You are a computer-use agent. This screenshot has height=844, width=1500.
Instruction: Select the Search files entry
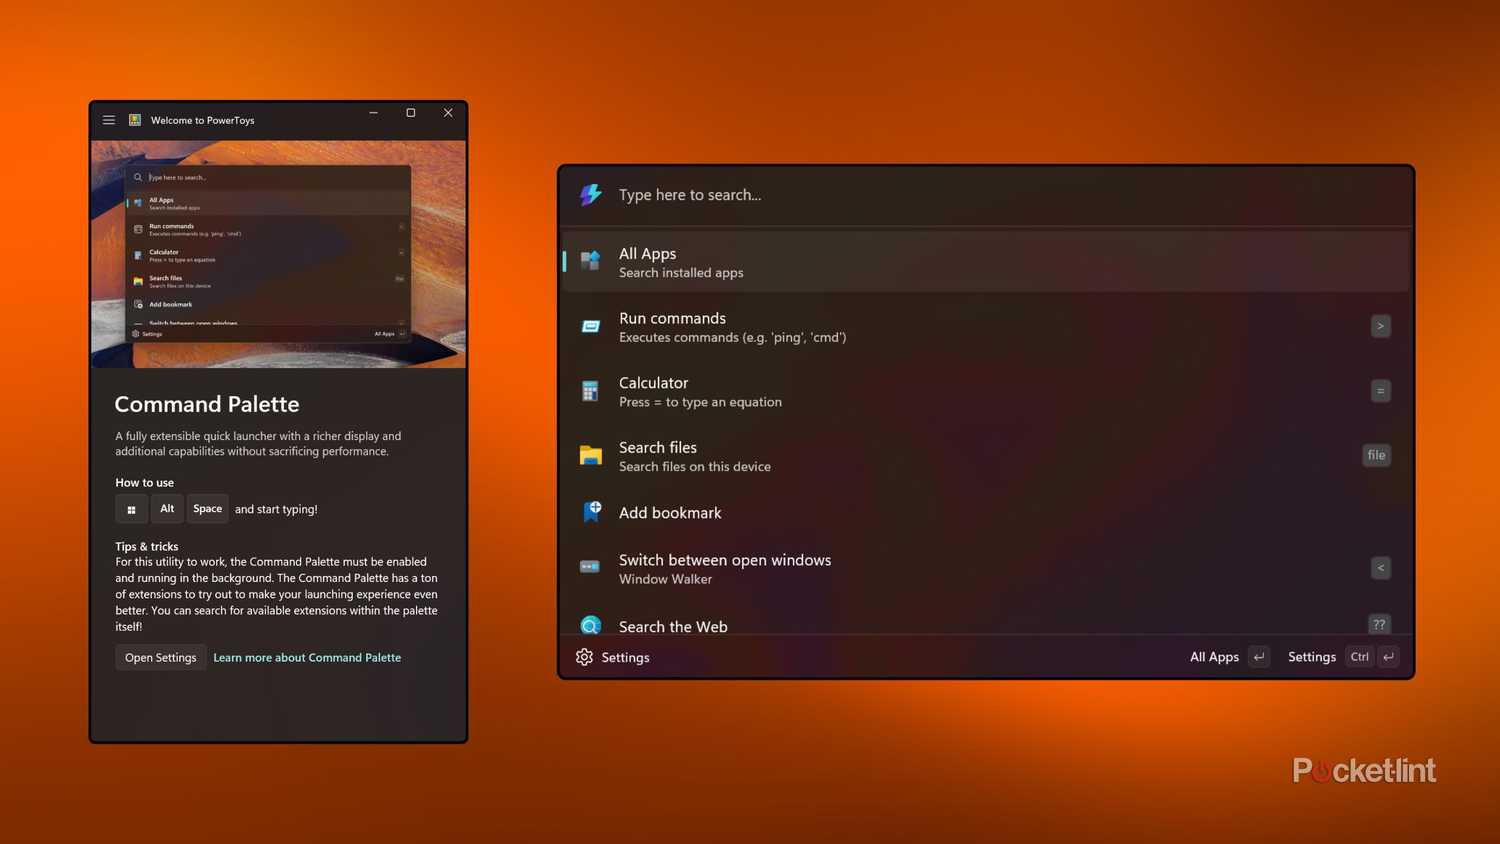986,456
